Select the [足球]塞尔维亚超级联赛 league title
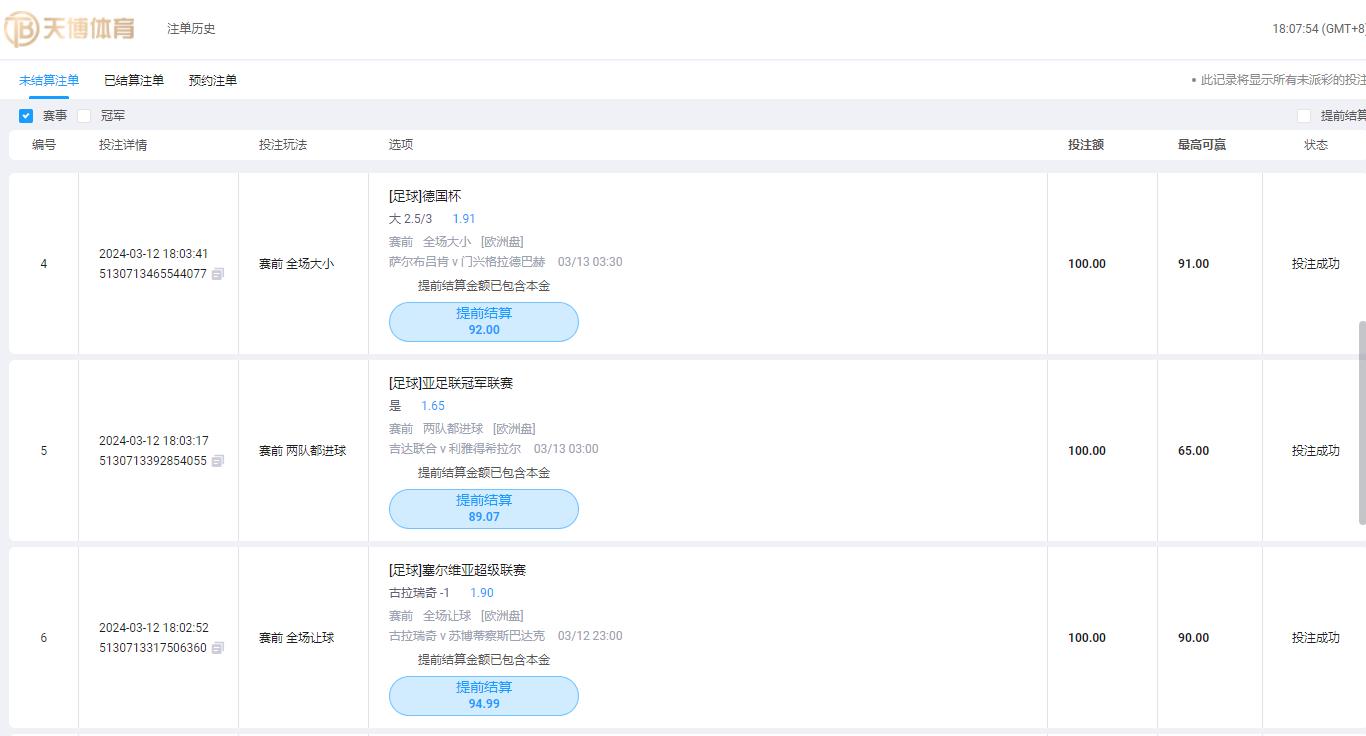The width and height of the screenshot is (1366, 736). click(x=458, y=570)
